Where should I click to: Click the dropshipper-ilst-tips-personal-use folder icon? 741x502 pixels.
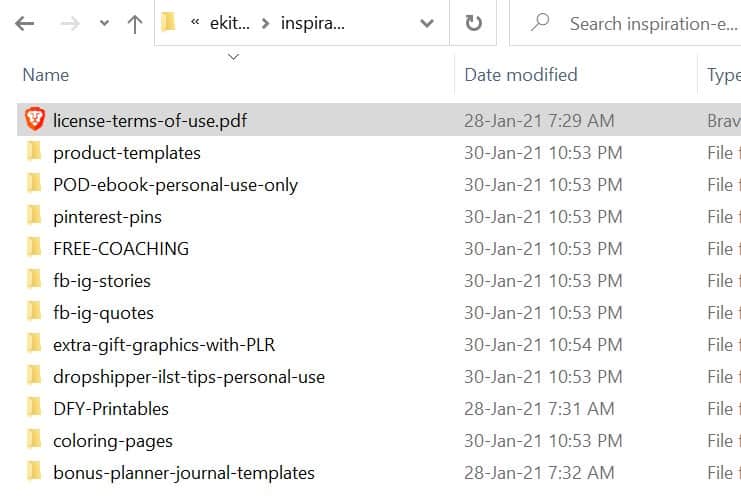point(34,375)
